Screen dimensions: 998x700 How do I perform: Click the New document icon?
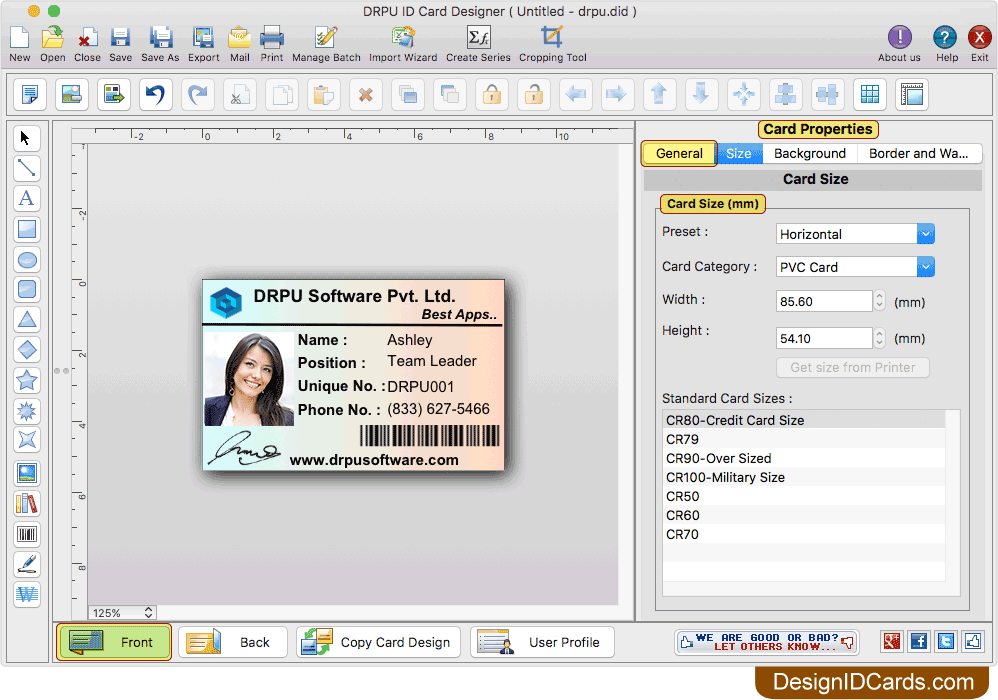coord(20,44)
